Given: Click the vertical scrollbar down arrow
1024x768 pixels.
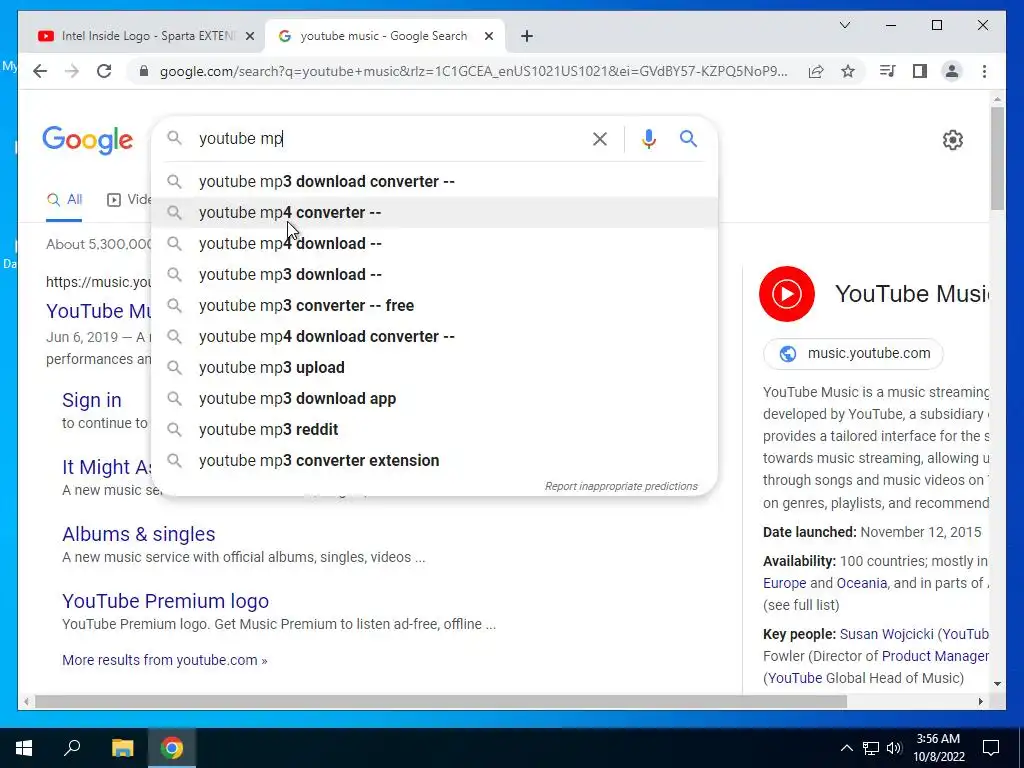Looking at the screenshot, I should (997, 684).
